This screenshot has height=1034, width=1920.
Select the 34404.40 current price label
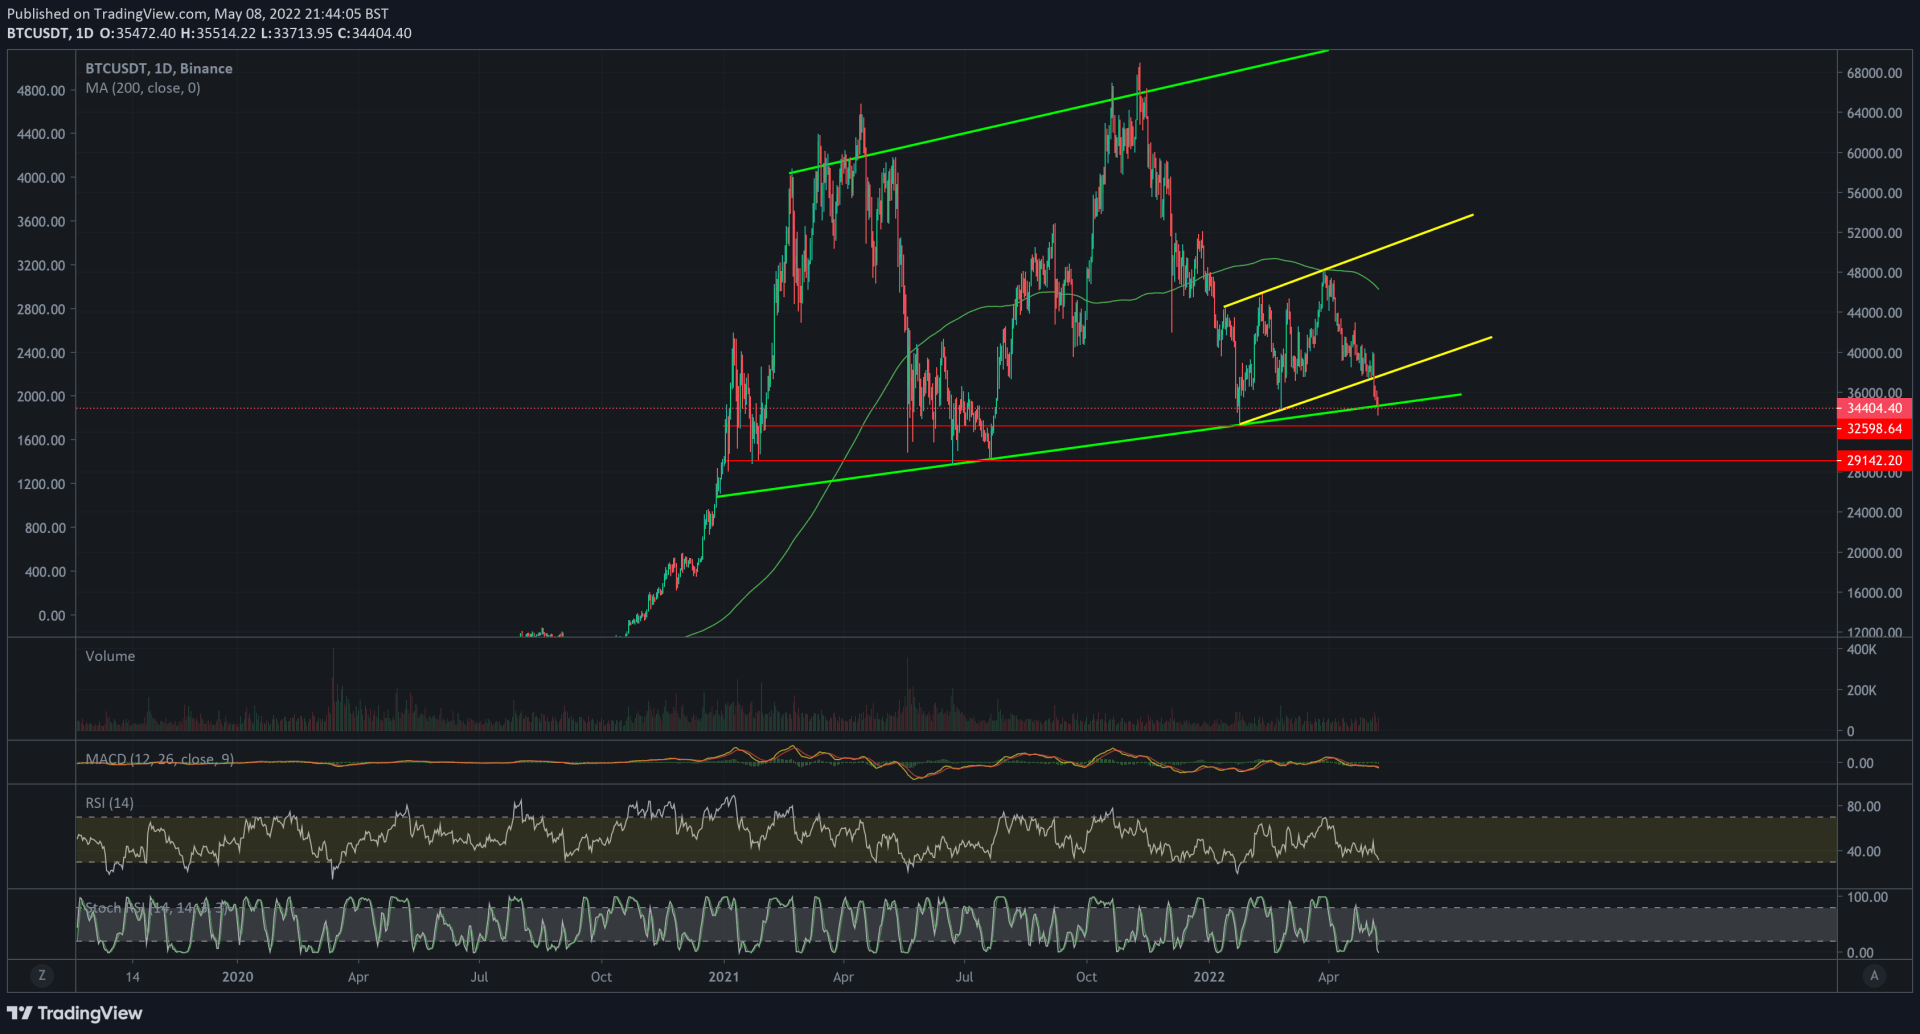coord(1874,408)
